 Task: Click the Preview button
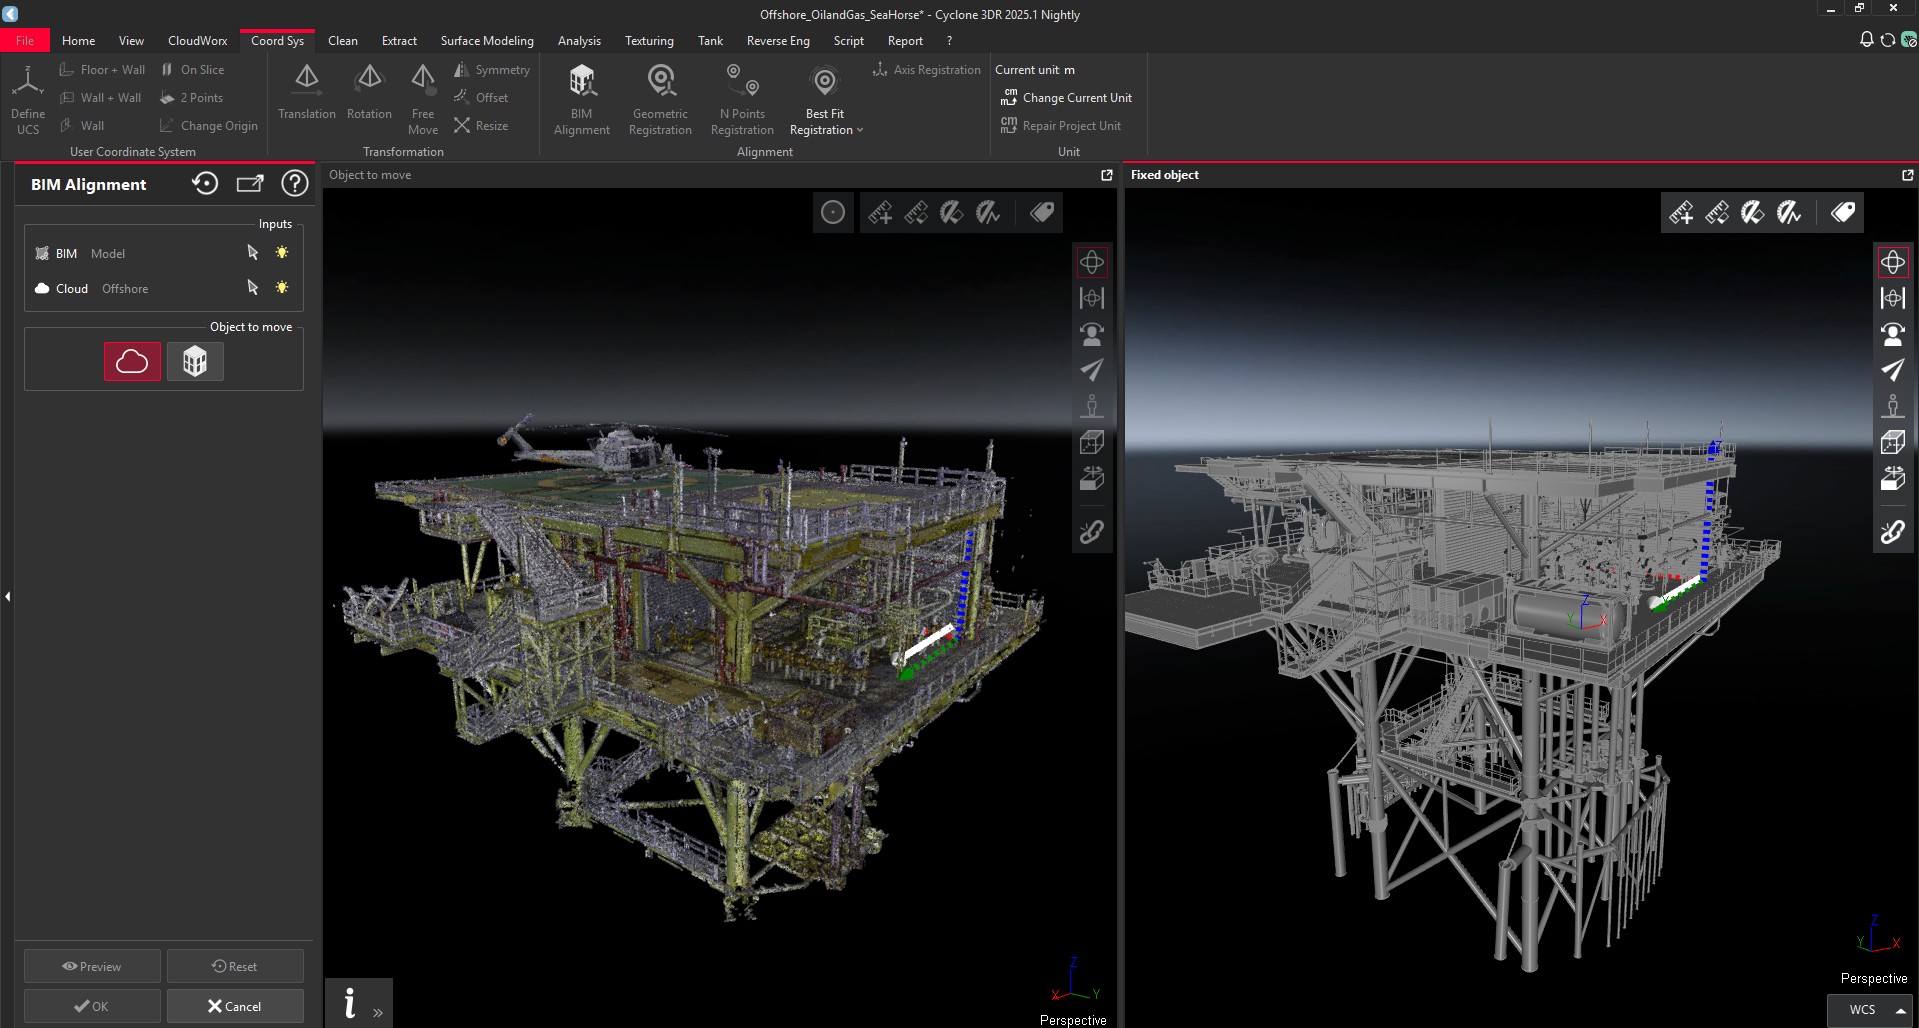[91, 966]
